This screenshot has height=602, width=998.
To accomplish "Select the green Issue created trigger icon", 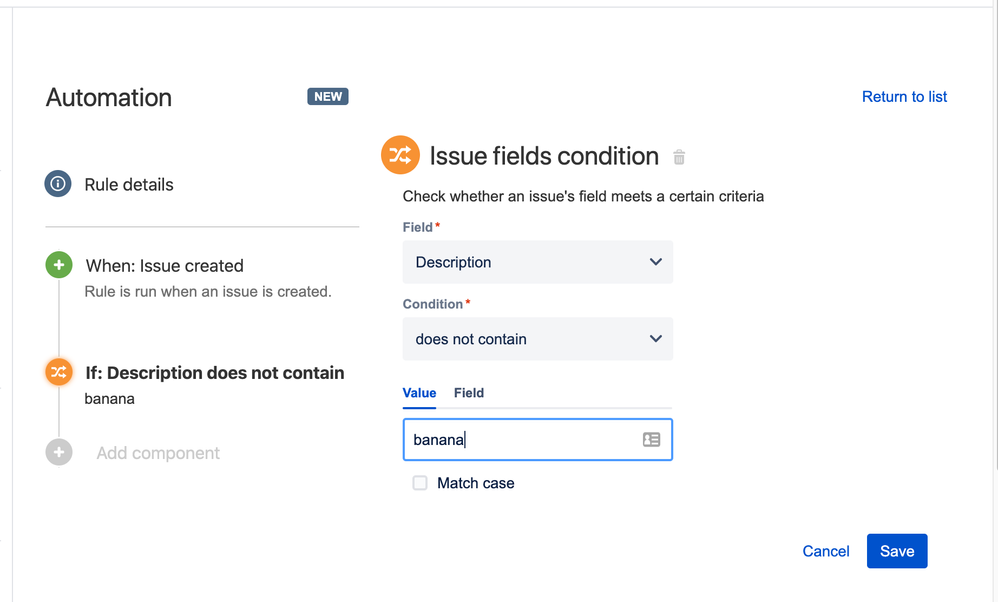I will (59, 265).
